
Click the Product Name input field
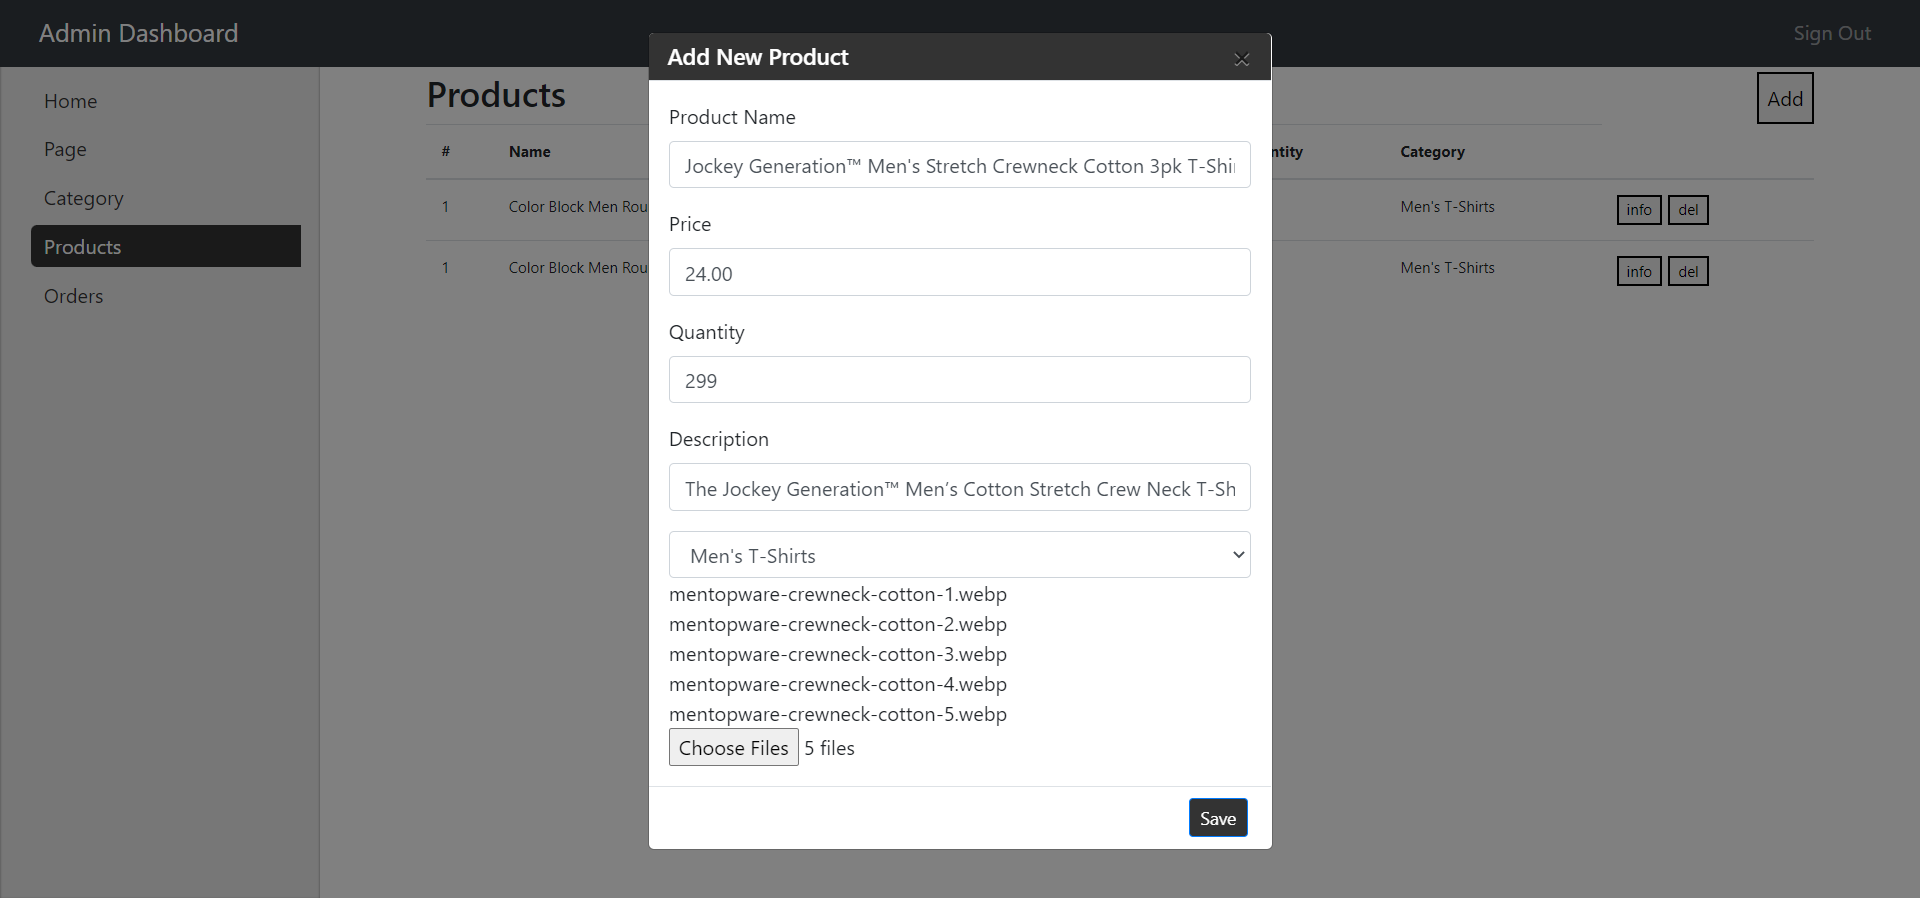[959, 165]
